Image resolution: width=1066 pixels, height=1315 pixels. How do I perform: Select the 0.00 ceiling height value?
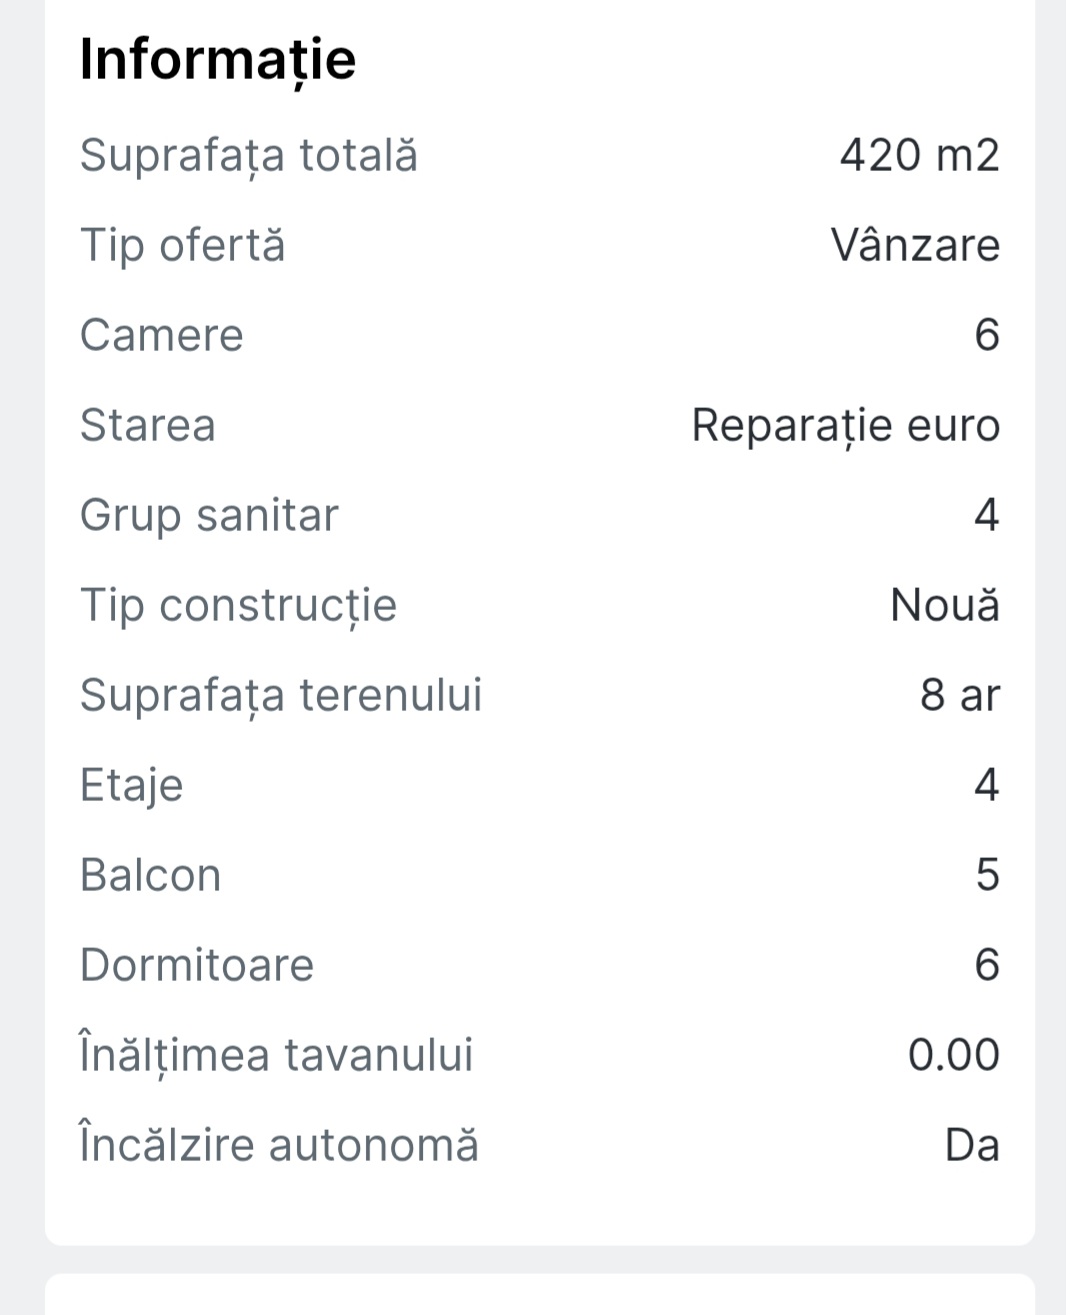[953, 1056]
